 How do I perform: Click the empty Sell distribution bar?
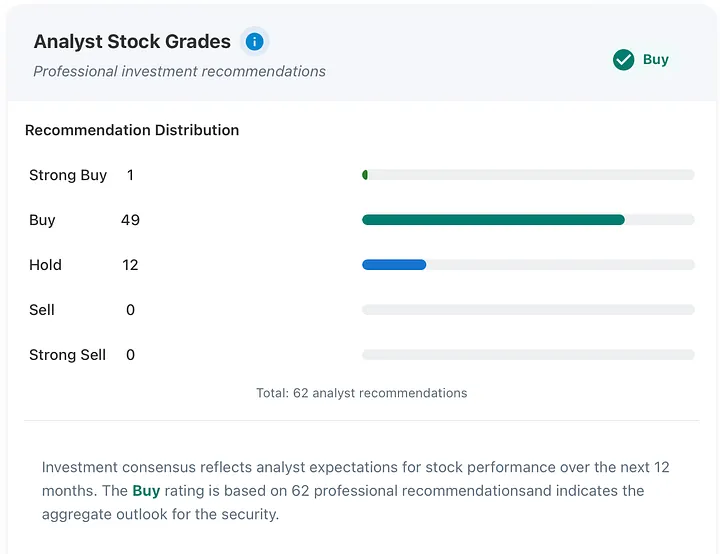(x=528, y=310)
